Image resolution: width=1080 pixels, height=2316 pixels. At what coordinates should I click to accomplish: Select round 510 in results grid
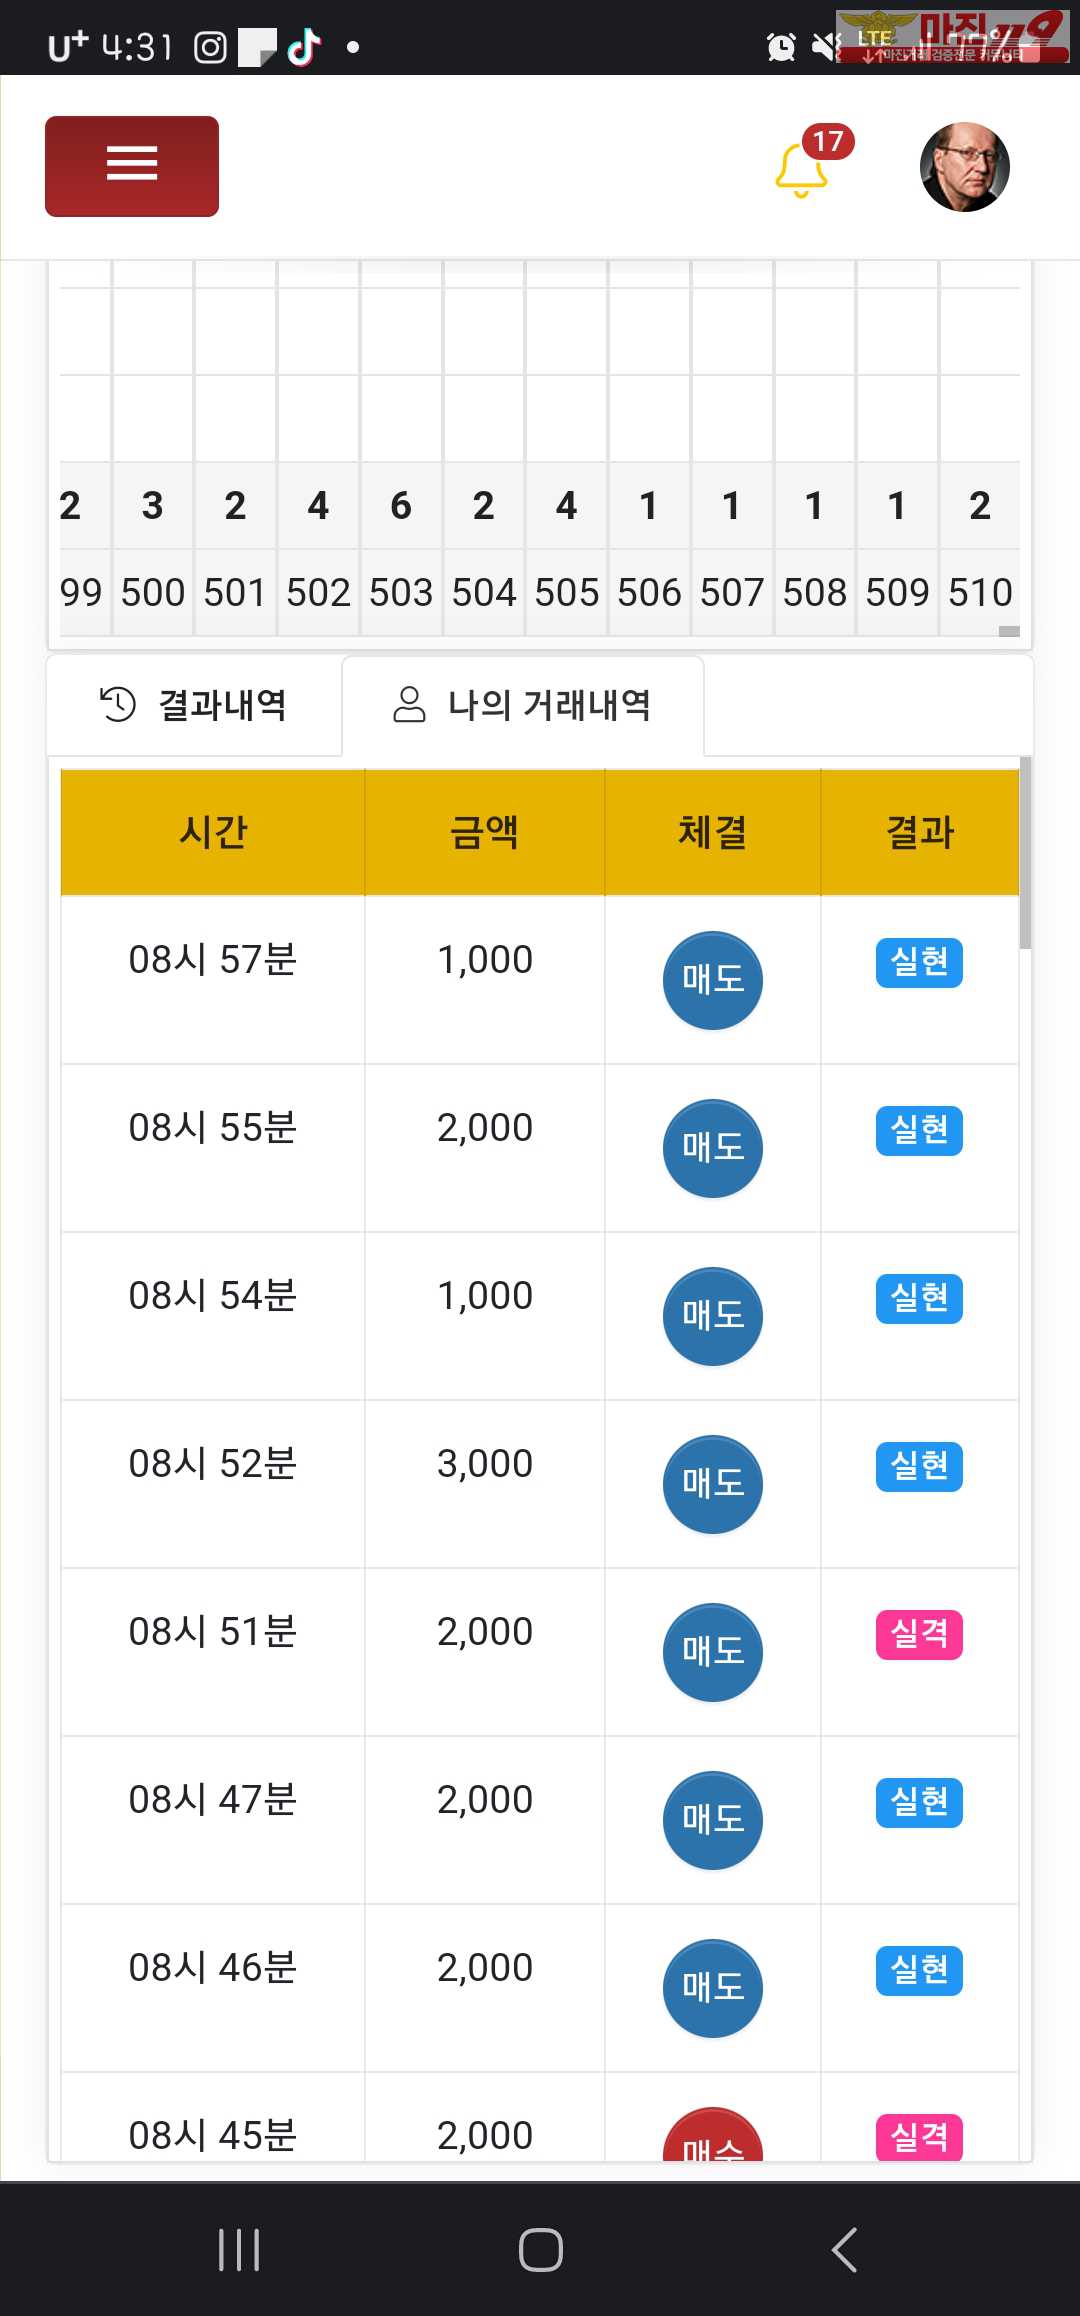[980, 592]
